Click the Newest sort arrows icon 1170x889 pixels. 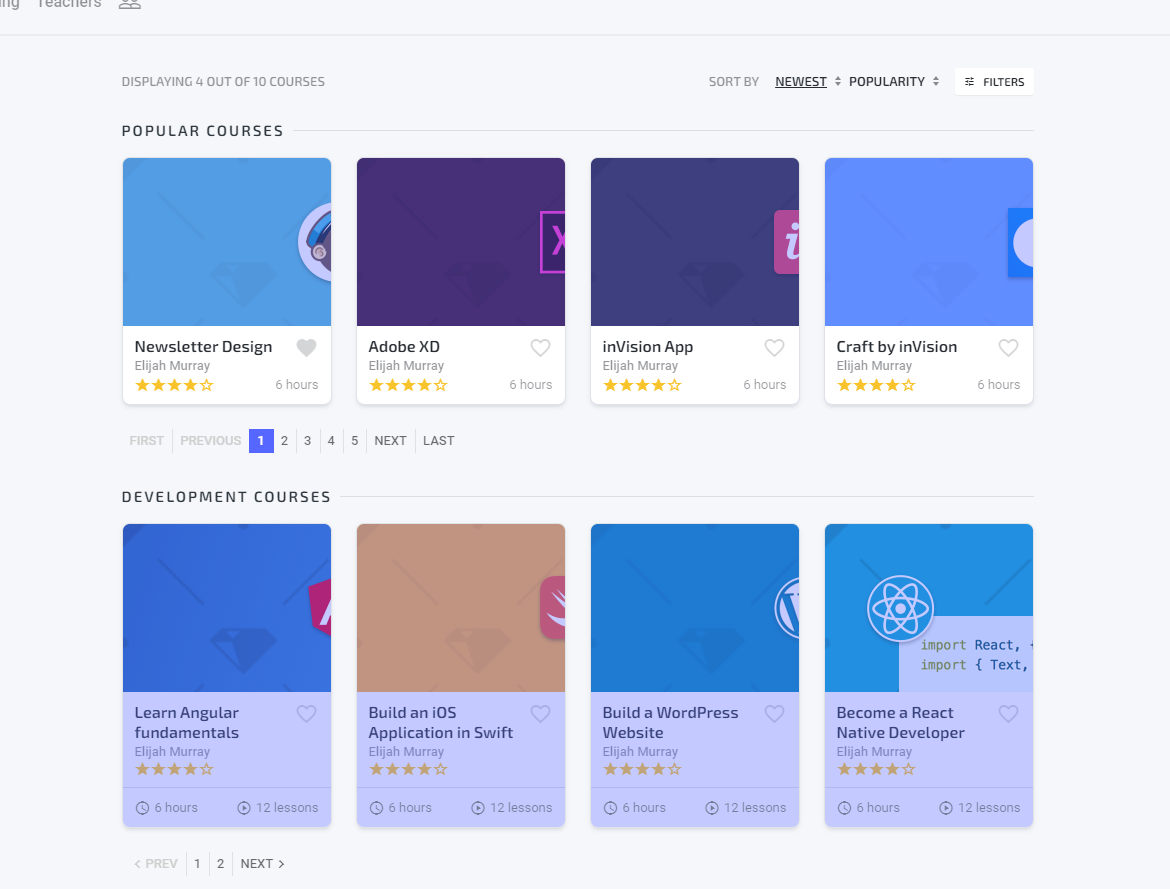click(x=838, y=81)
